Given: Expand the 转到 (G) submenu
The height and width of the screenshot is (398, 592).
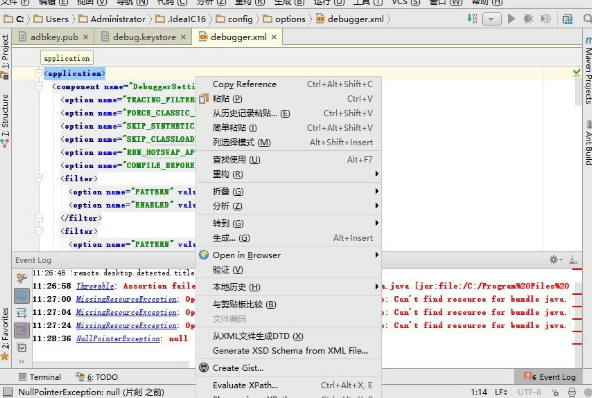Looking at the screenshot, I should pyautogui.click(x=288, y=223).
